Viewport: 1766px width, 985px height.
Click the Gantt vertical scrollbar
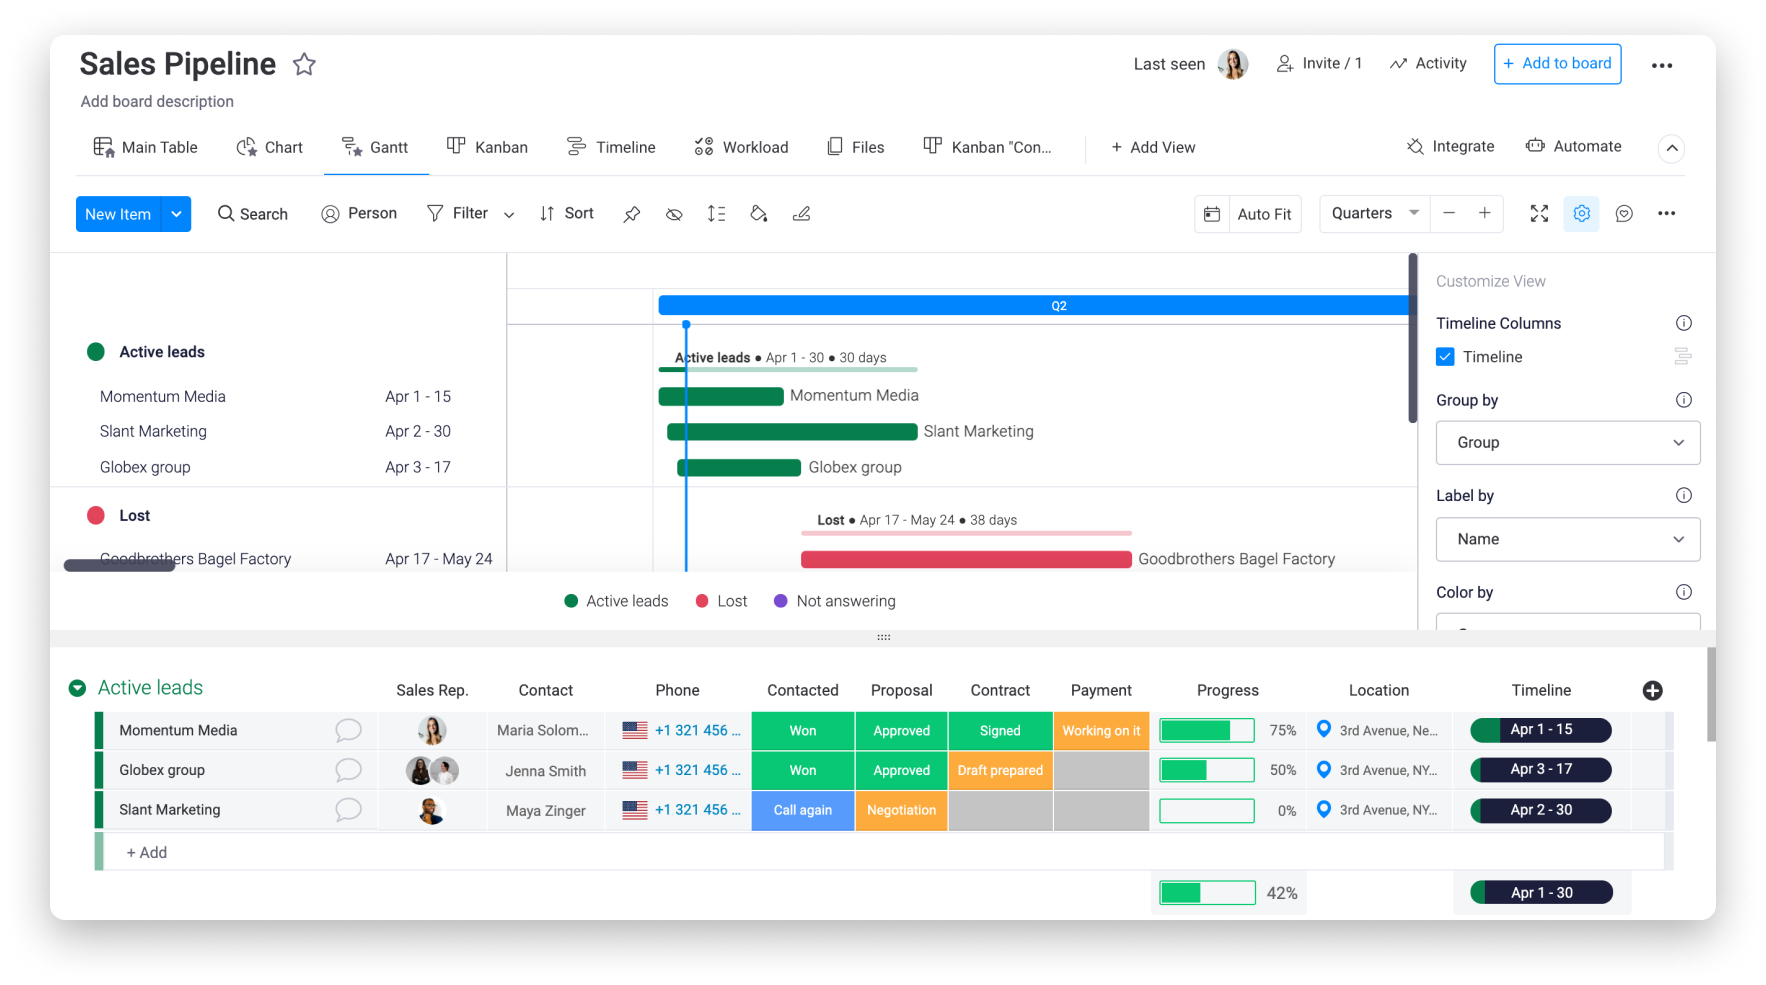[x=1412, y=338]
